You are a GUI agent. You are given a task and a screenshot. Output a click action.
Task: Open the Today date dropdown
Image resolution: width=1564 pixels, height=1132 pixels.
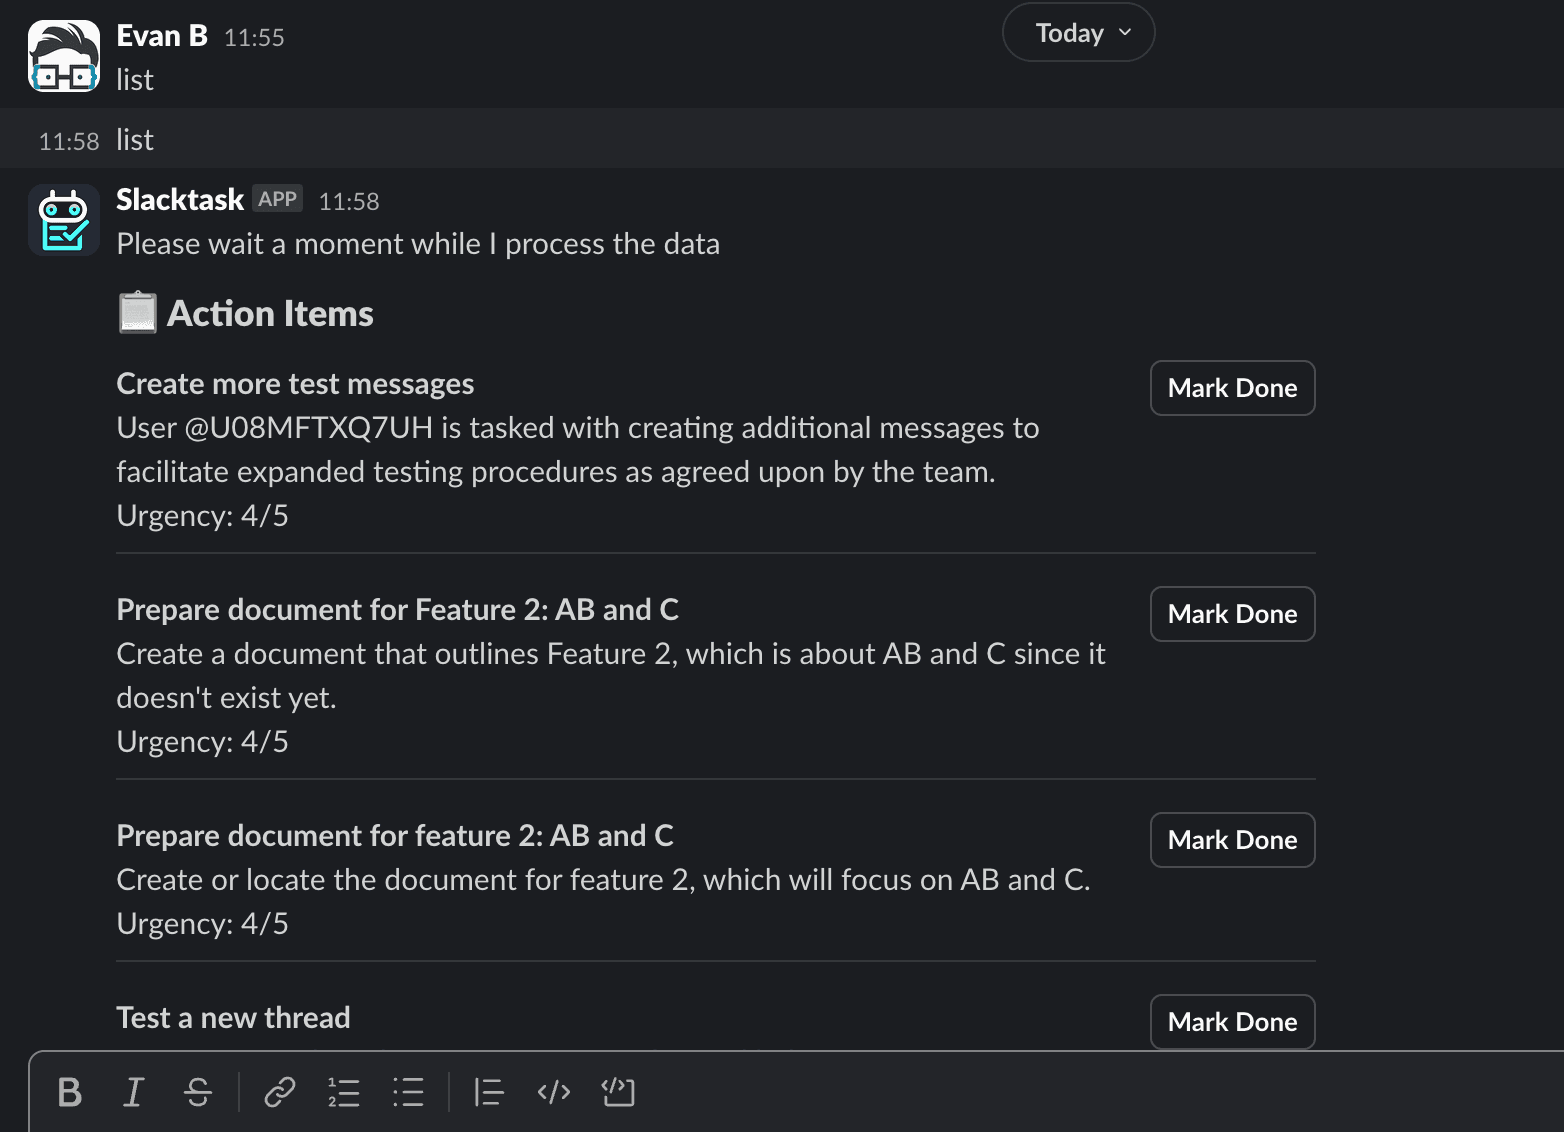click(x=1078, y=33)
